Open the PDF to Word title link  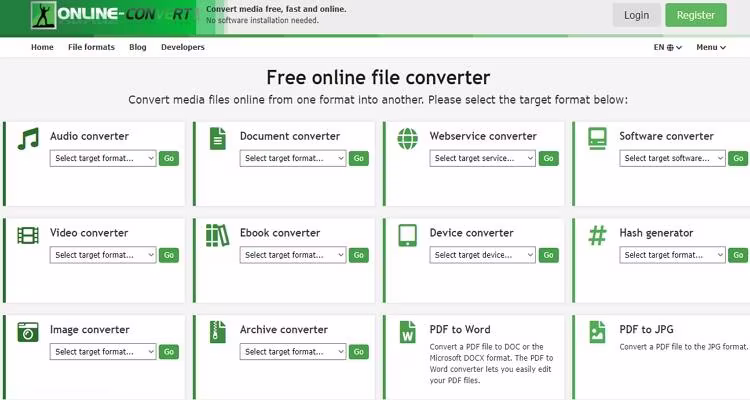pyautogui.click(x=460, y=329)
